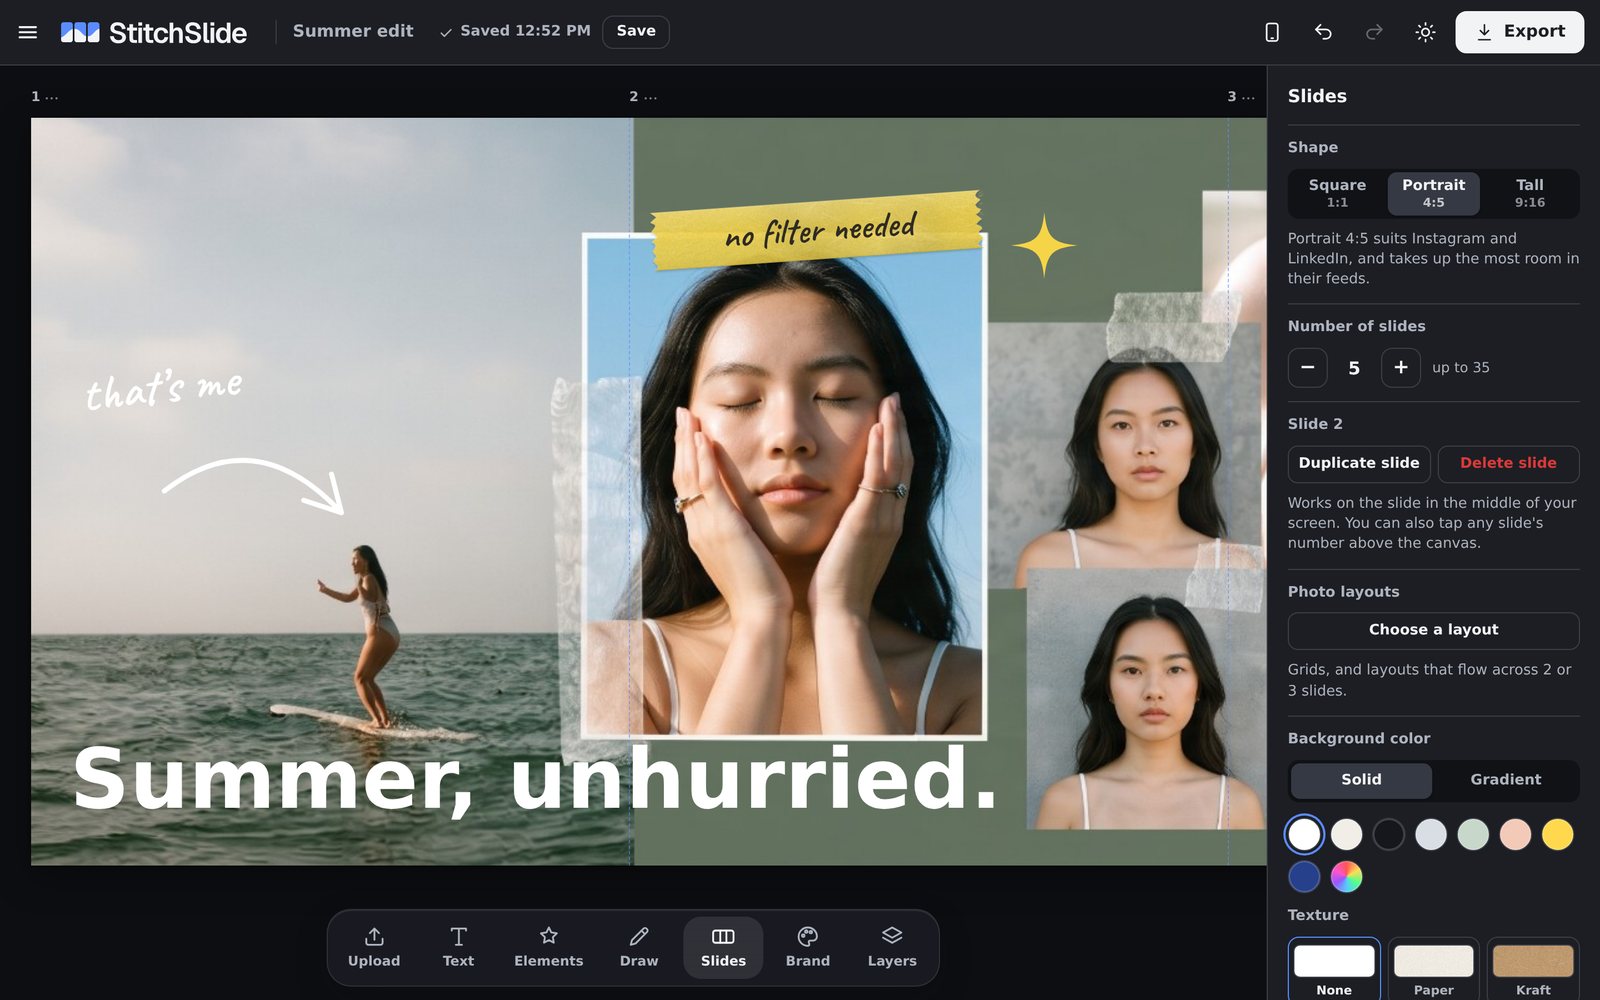Click the Save button

(636, 32)
